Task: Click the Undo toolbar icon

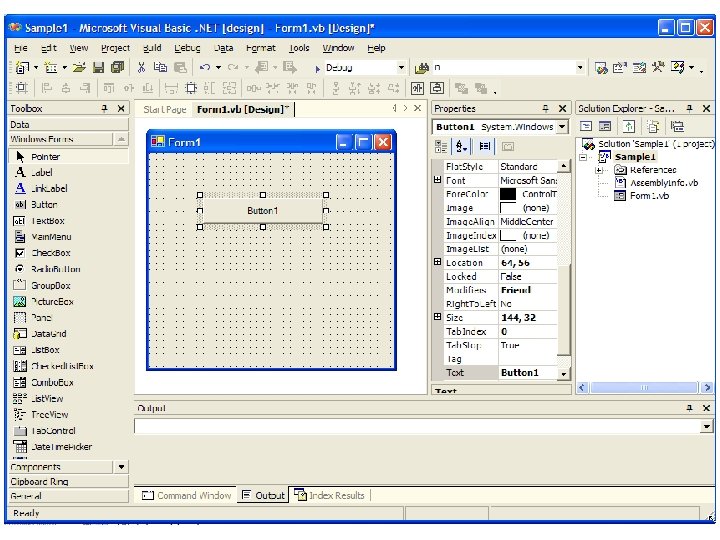Action: [x=205, y=68]
